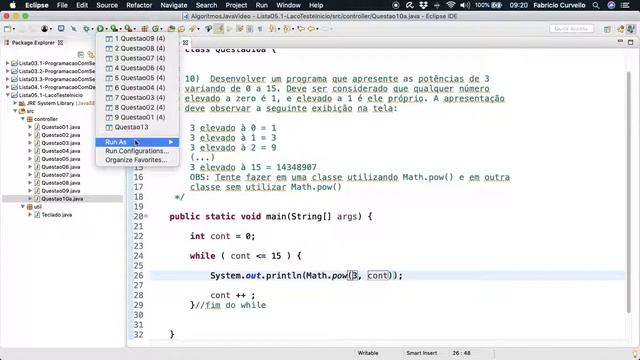Screen dimensions: 640x360
Task: Click the Back navigation arrow icon
Action: click(x=311, y=29)
